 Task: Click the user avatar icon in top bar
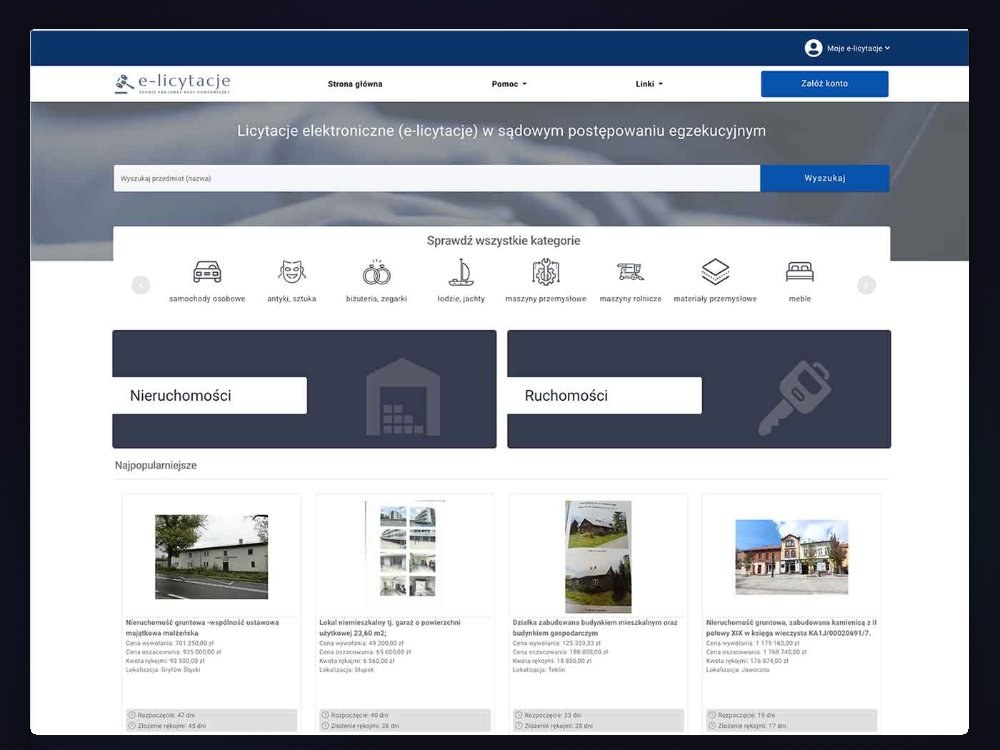pyautogui.click(x=813, y=48)
